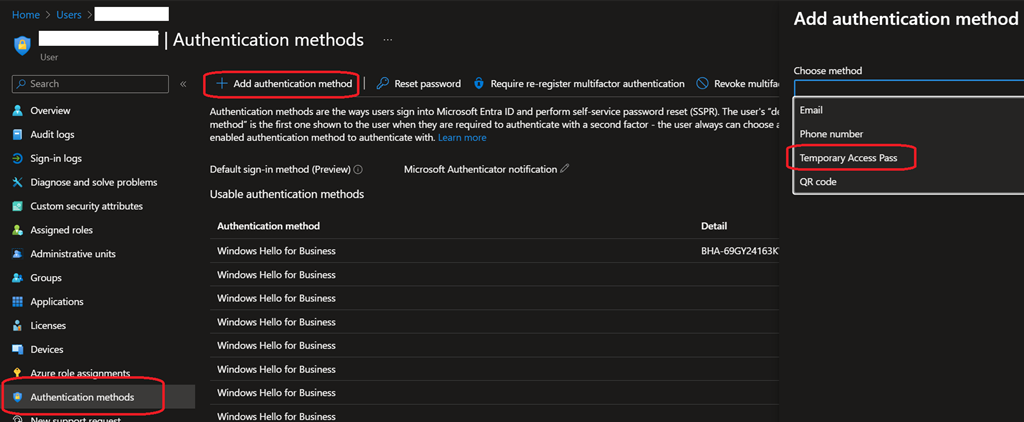Navigate to Home breadcrumb

pos(25,14)
